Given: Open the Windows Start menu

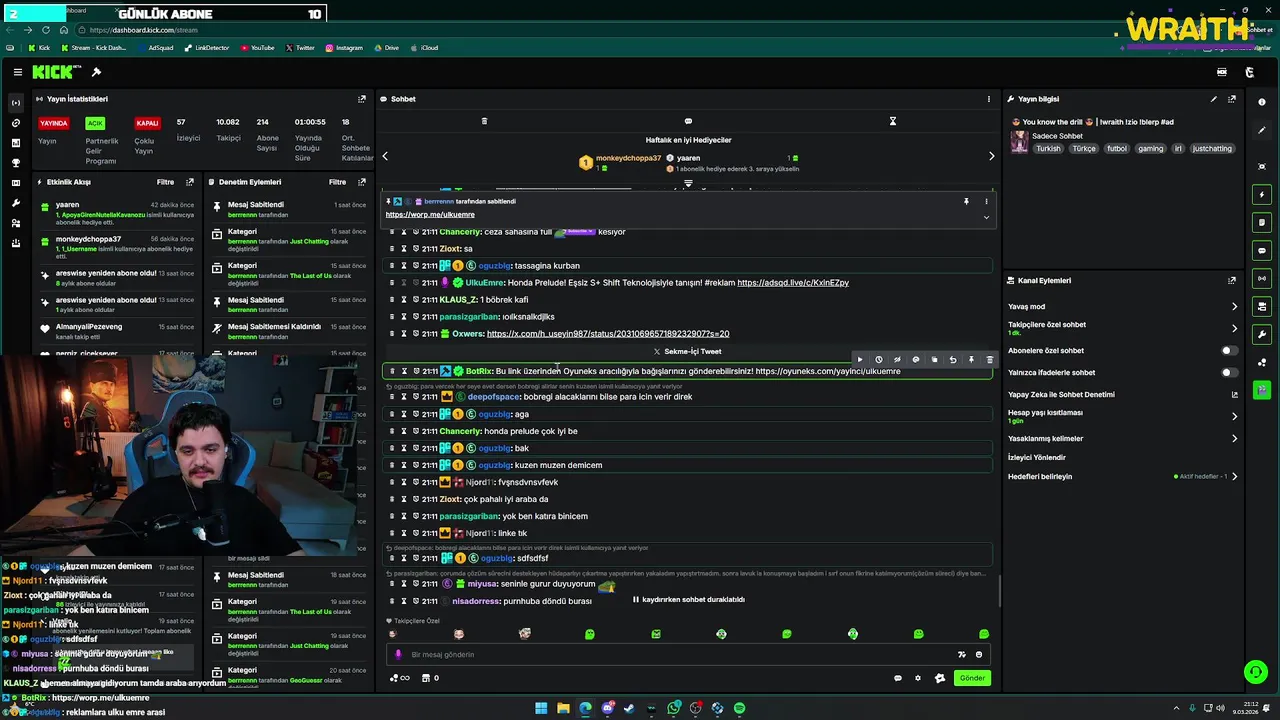Looking at the screenshot, I should click(x=541, y=708).
